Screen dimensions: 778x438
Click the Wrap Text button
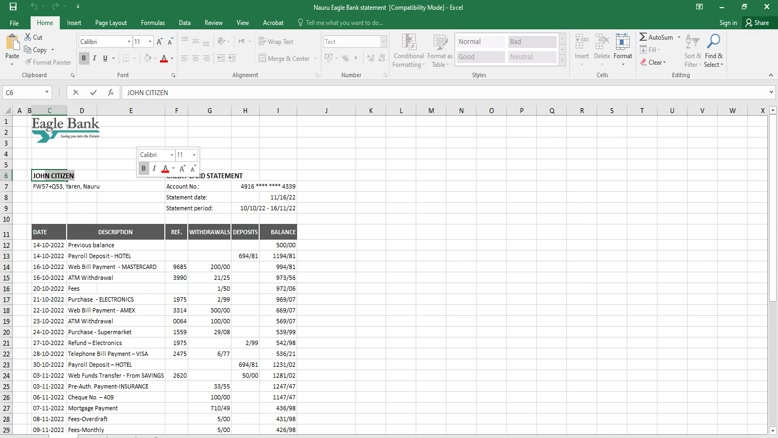tap(276, 42)
